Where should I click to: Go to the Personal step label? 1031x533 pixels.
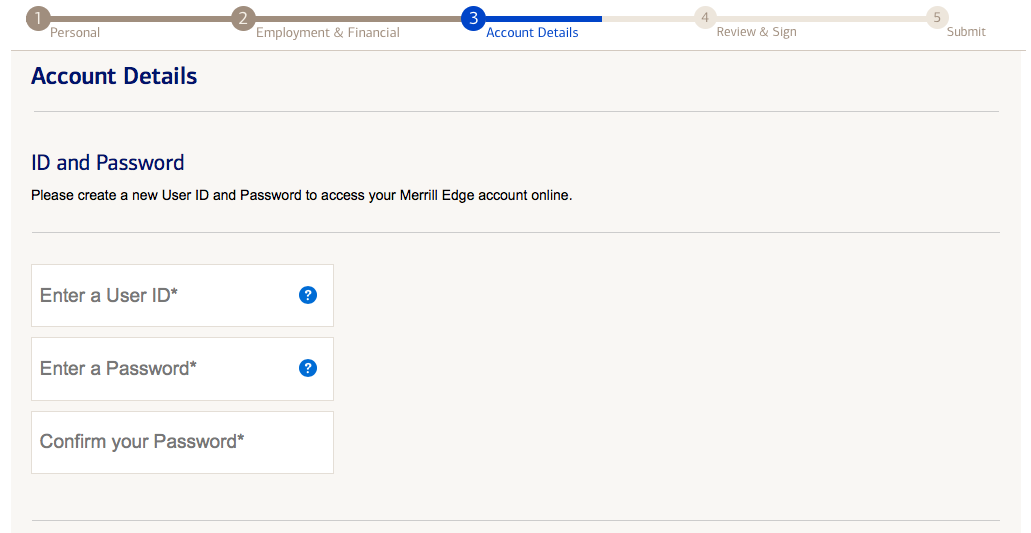coord(75,33)
